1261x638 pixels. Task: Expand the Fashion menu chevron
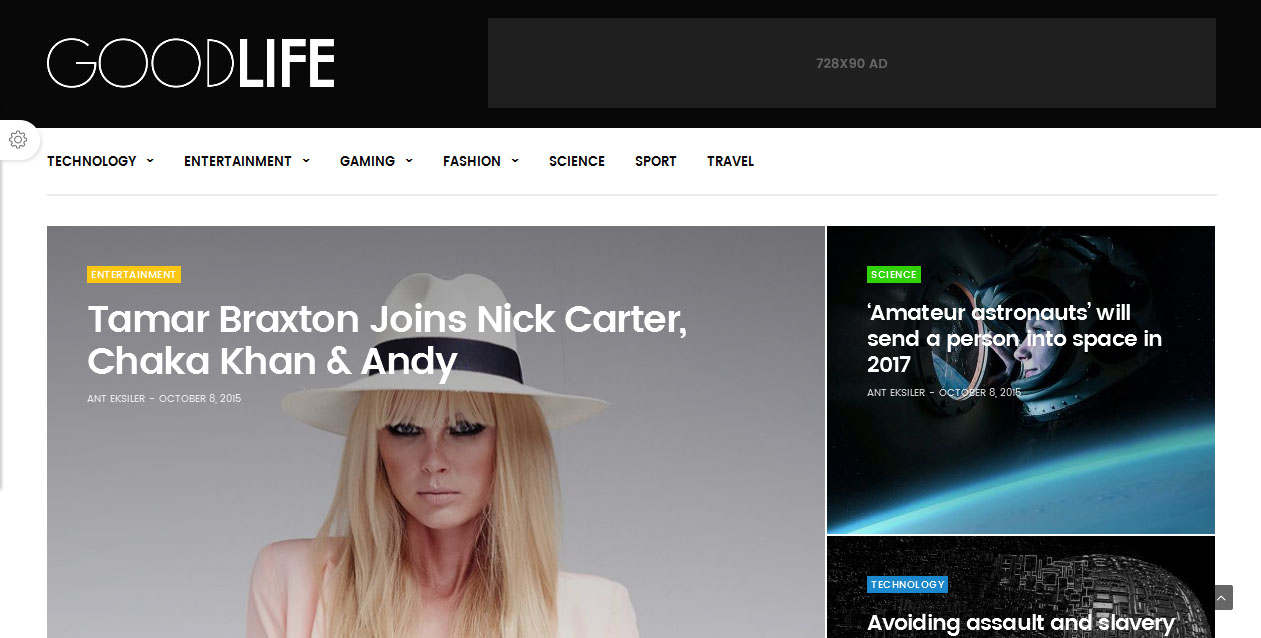[x=515, y=161]
